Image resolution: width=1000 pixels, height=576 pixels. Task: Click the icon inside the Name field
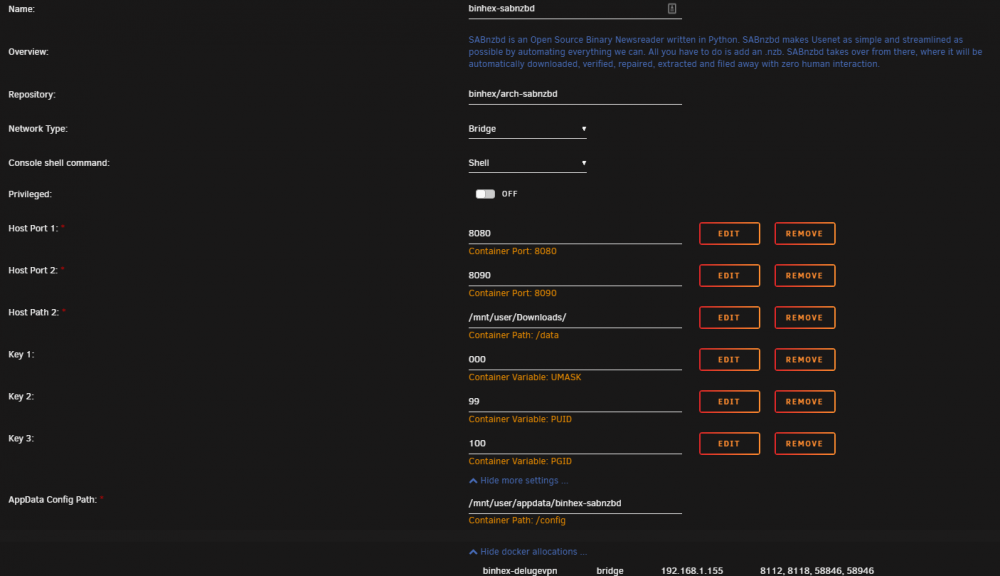(x=672, y=8)
